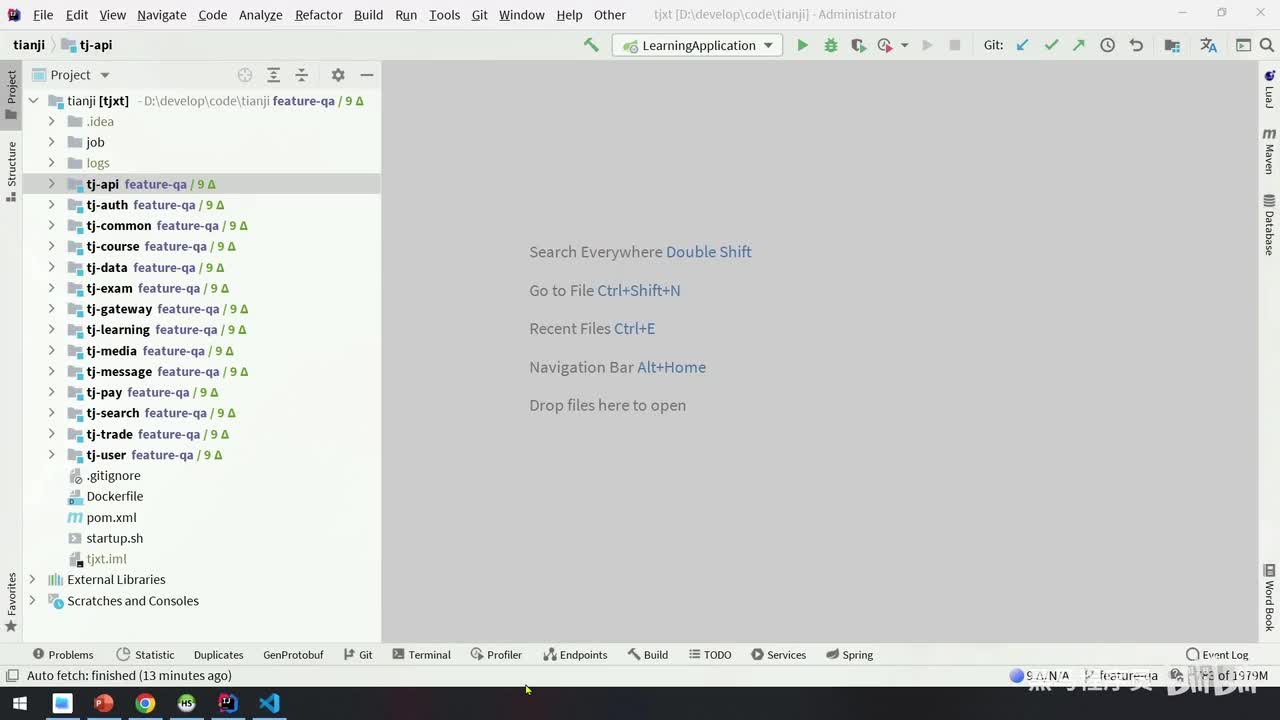This screenshot has width=1280, height=720.
Task: Select the tj-gateway module
Action: pyautogui.click(x=119, y=309)
